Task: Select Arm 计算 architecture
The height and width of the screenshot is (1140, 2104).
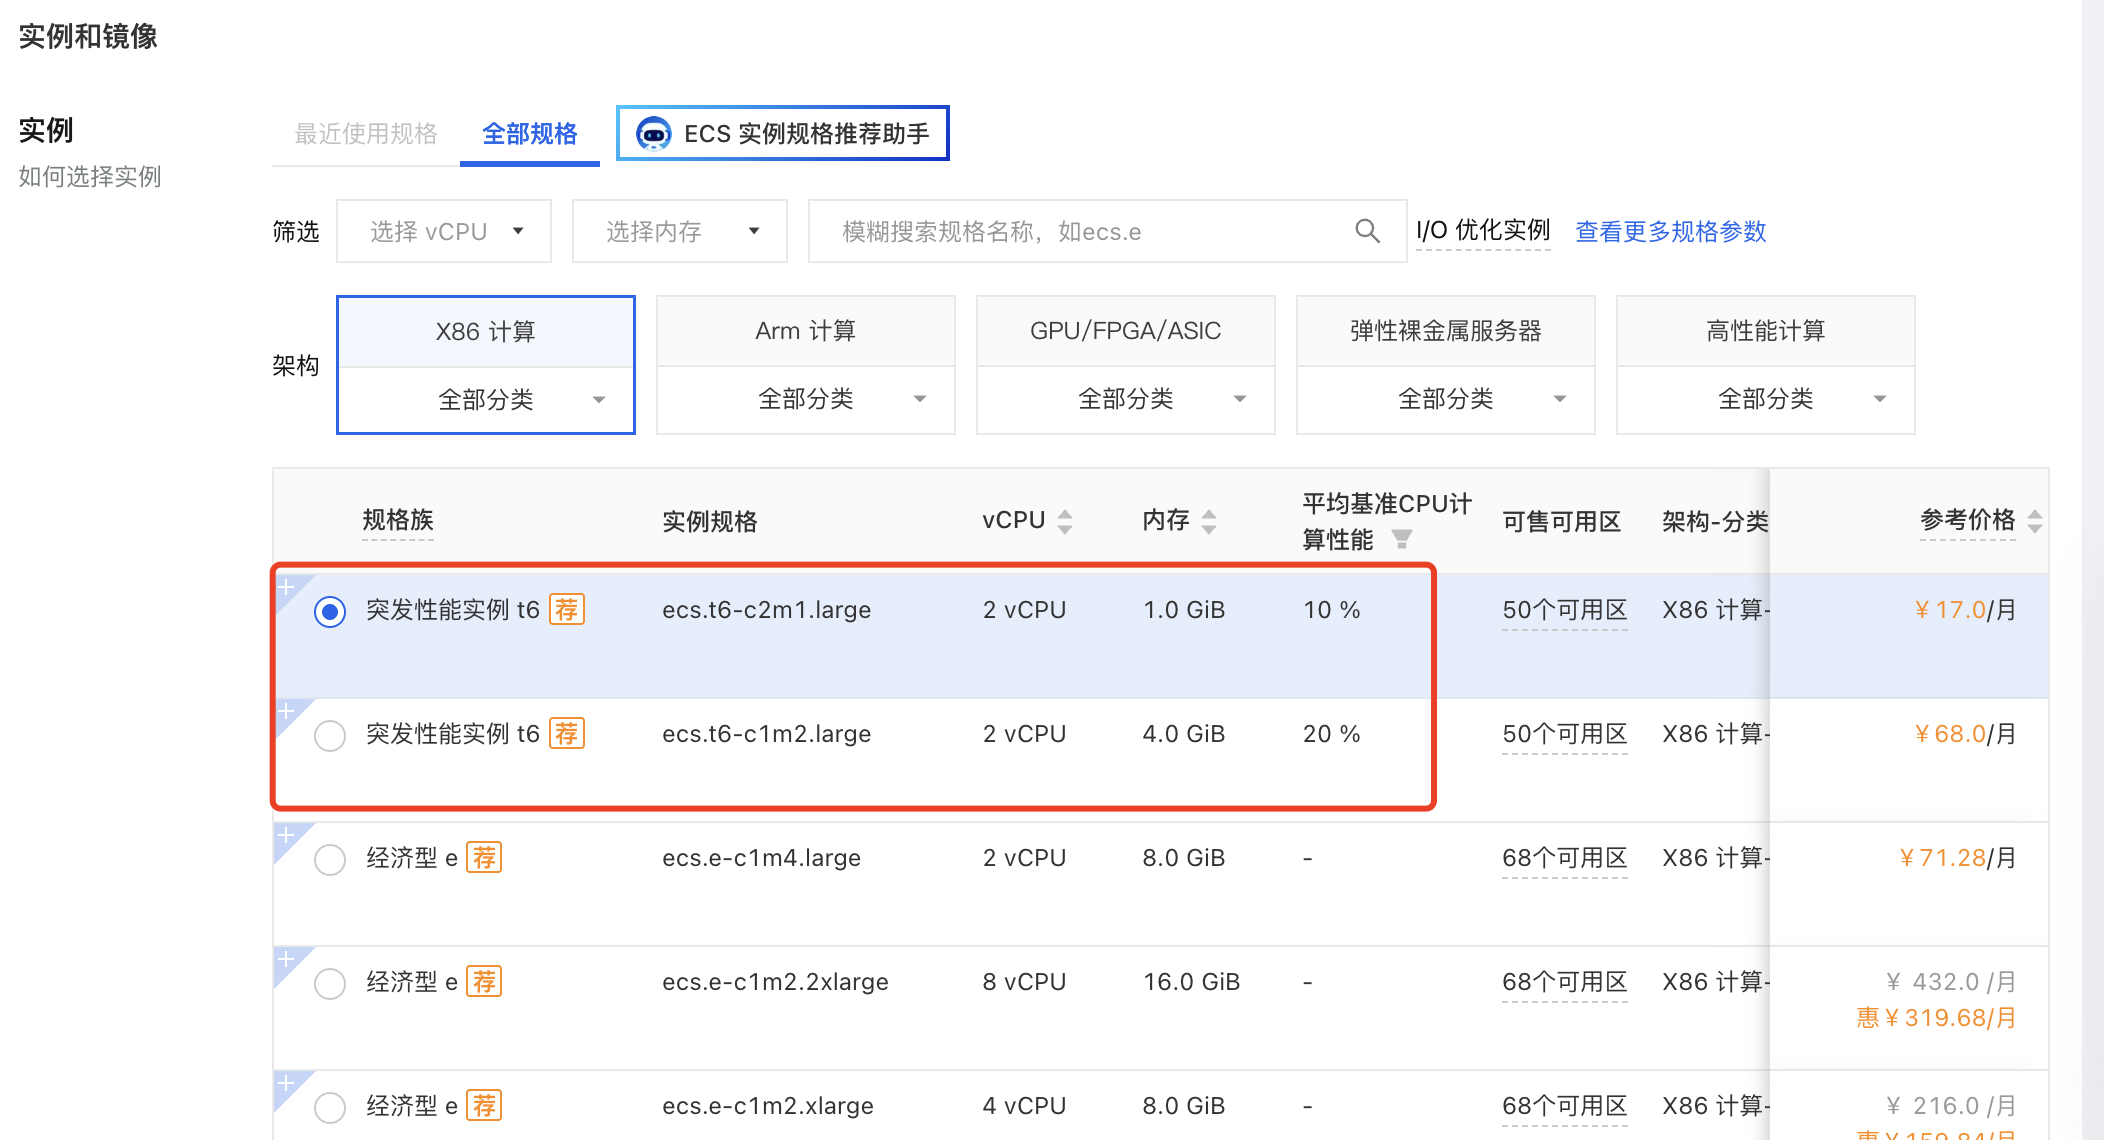Action: (806, 331)
